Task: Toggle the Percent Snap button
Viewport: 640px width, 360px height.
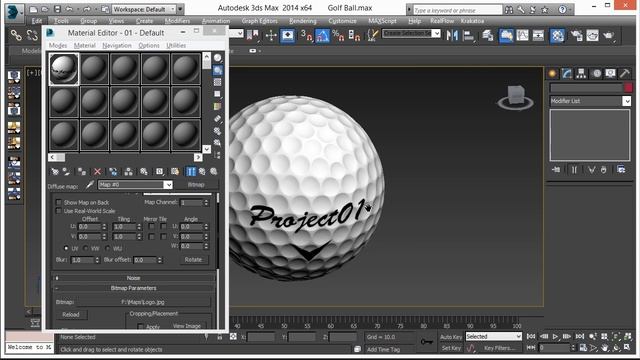Action: [x=338, y=36]
